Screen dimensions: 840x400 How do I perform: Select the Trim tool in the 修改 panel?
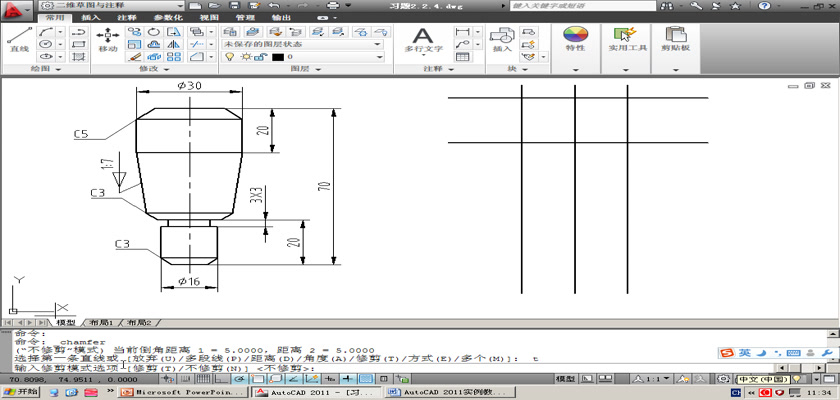coord(197,44)
